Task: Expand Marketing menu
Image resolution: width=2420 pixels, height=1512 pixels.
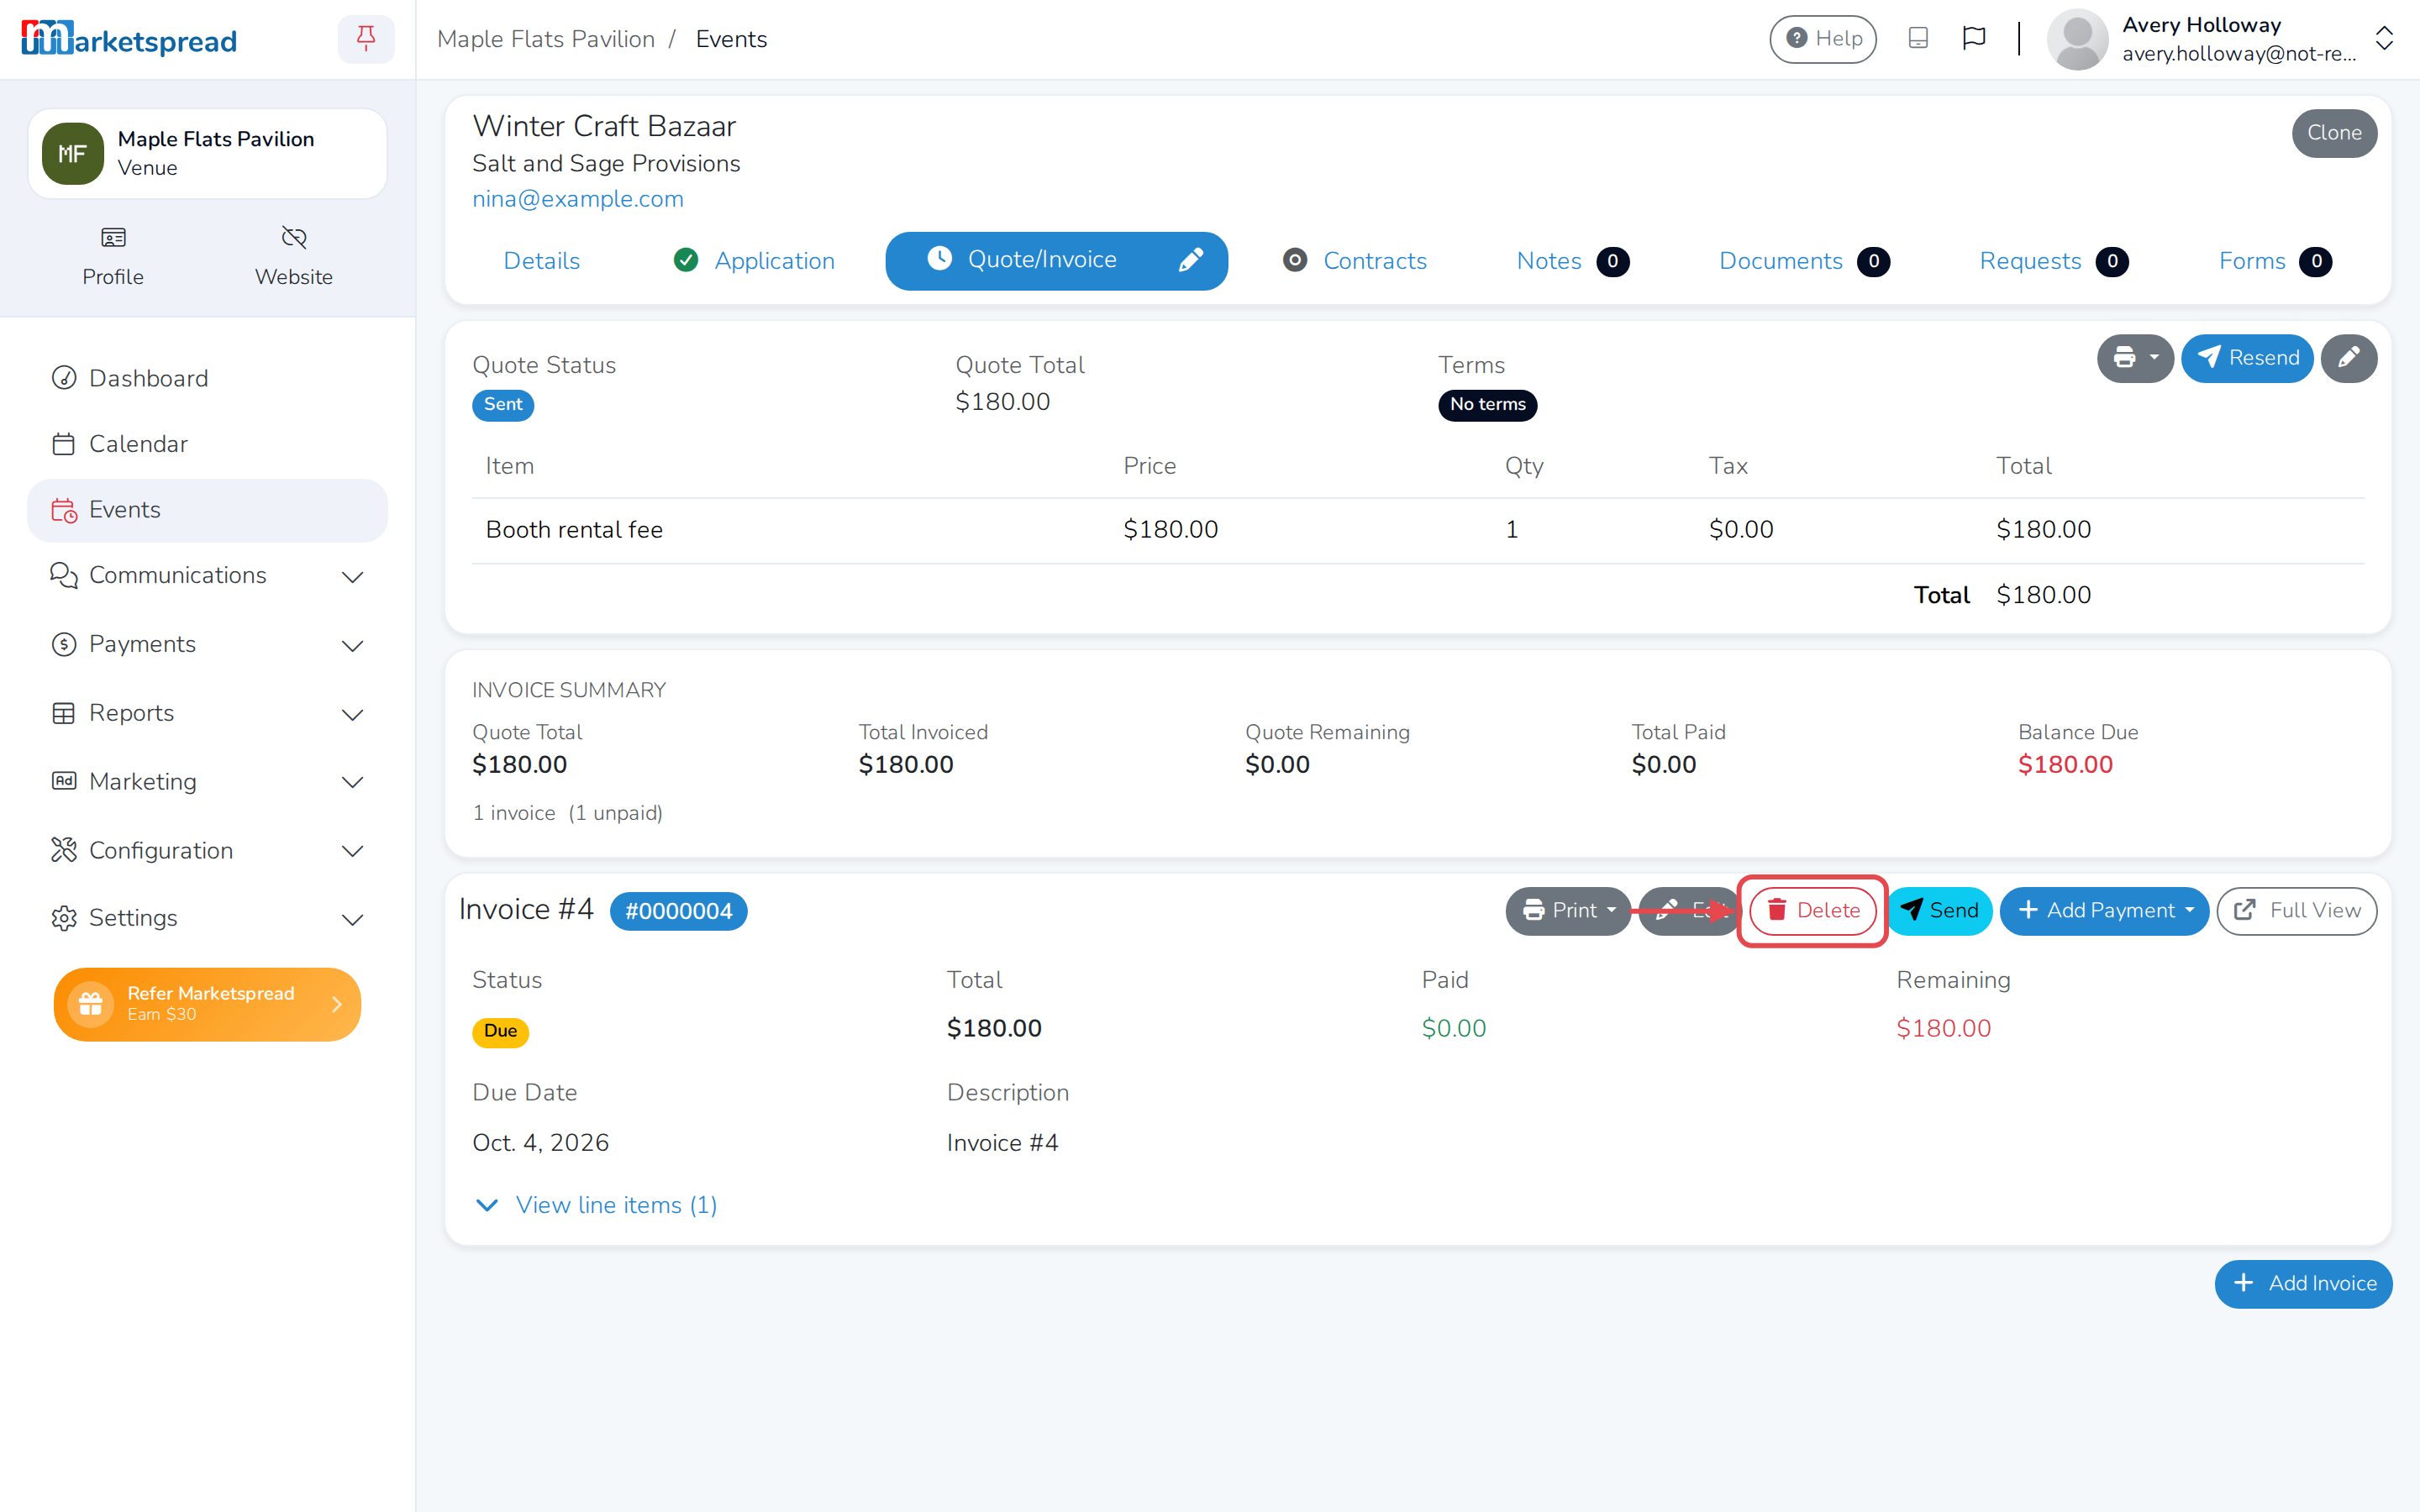Action: point(207,782)
